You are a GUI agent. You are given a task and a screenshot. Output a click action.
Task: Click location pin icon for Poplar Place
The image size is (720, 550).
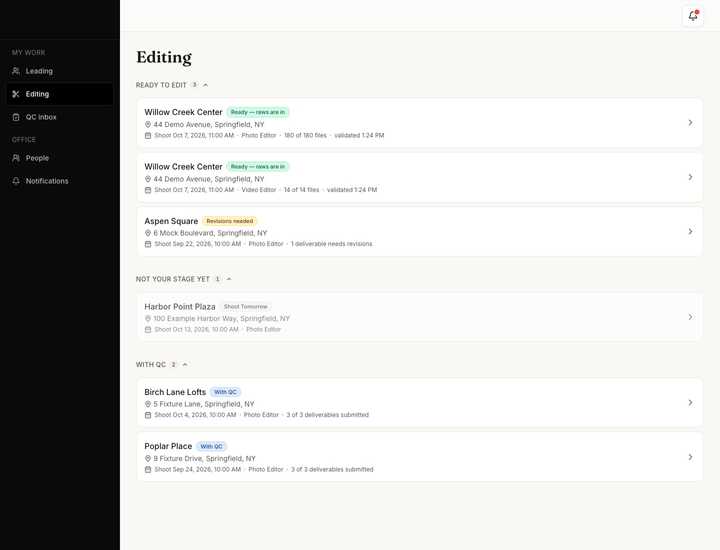[x=148, y=459]
